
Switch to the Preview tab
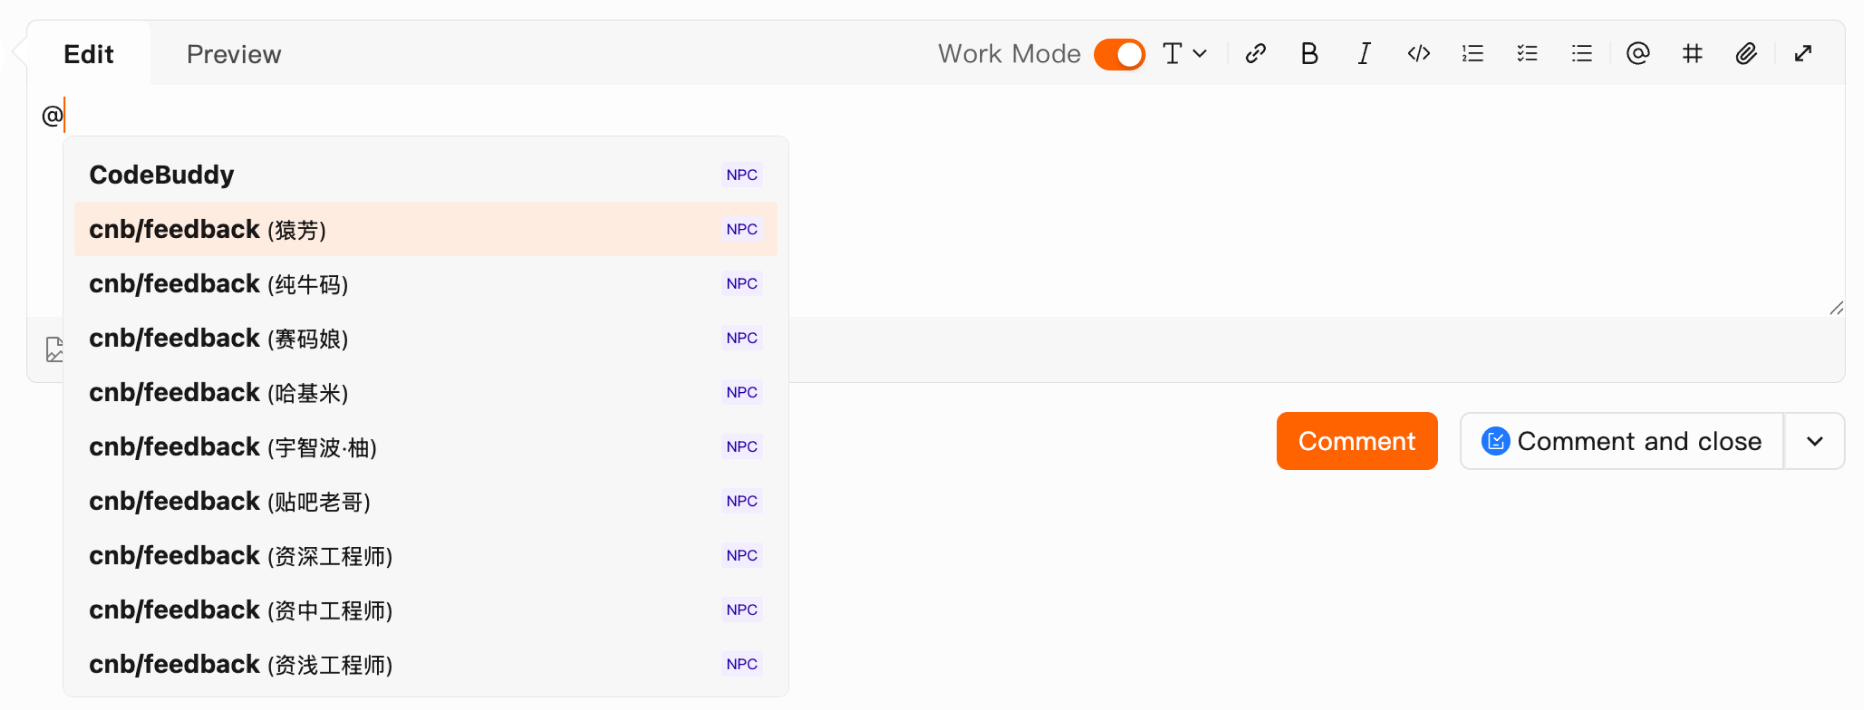click(234, 54)
